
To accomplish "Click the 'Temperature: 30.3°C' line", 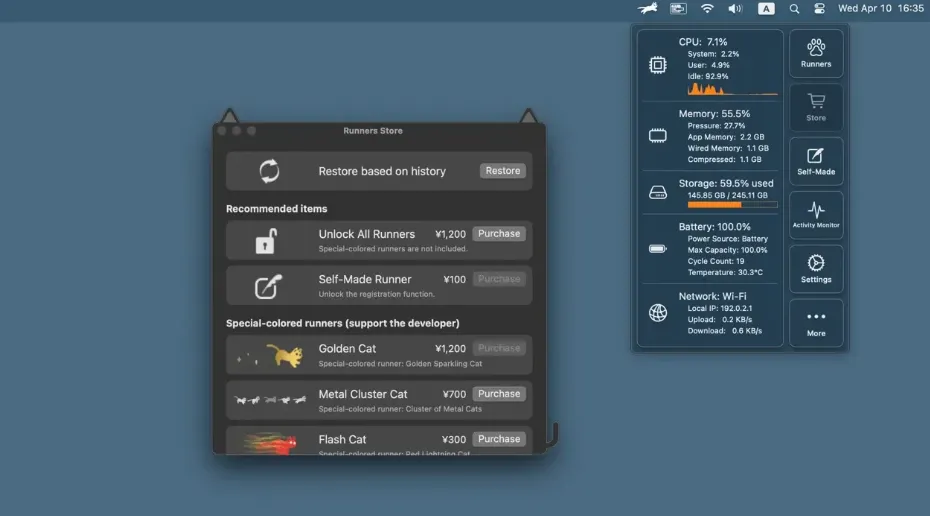I will click(725, 272).
